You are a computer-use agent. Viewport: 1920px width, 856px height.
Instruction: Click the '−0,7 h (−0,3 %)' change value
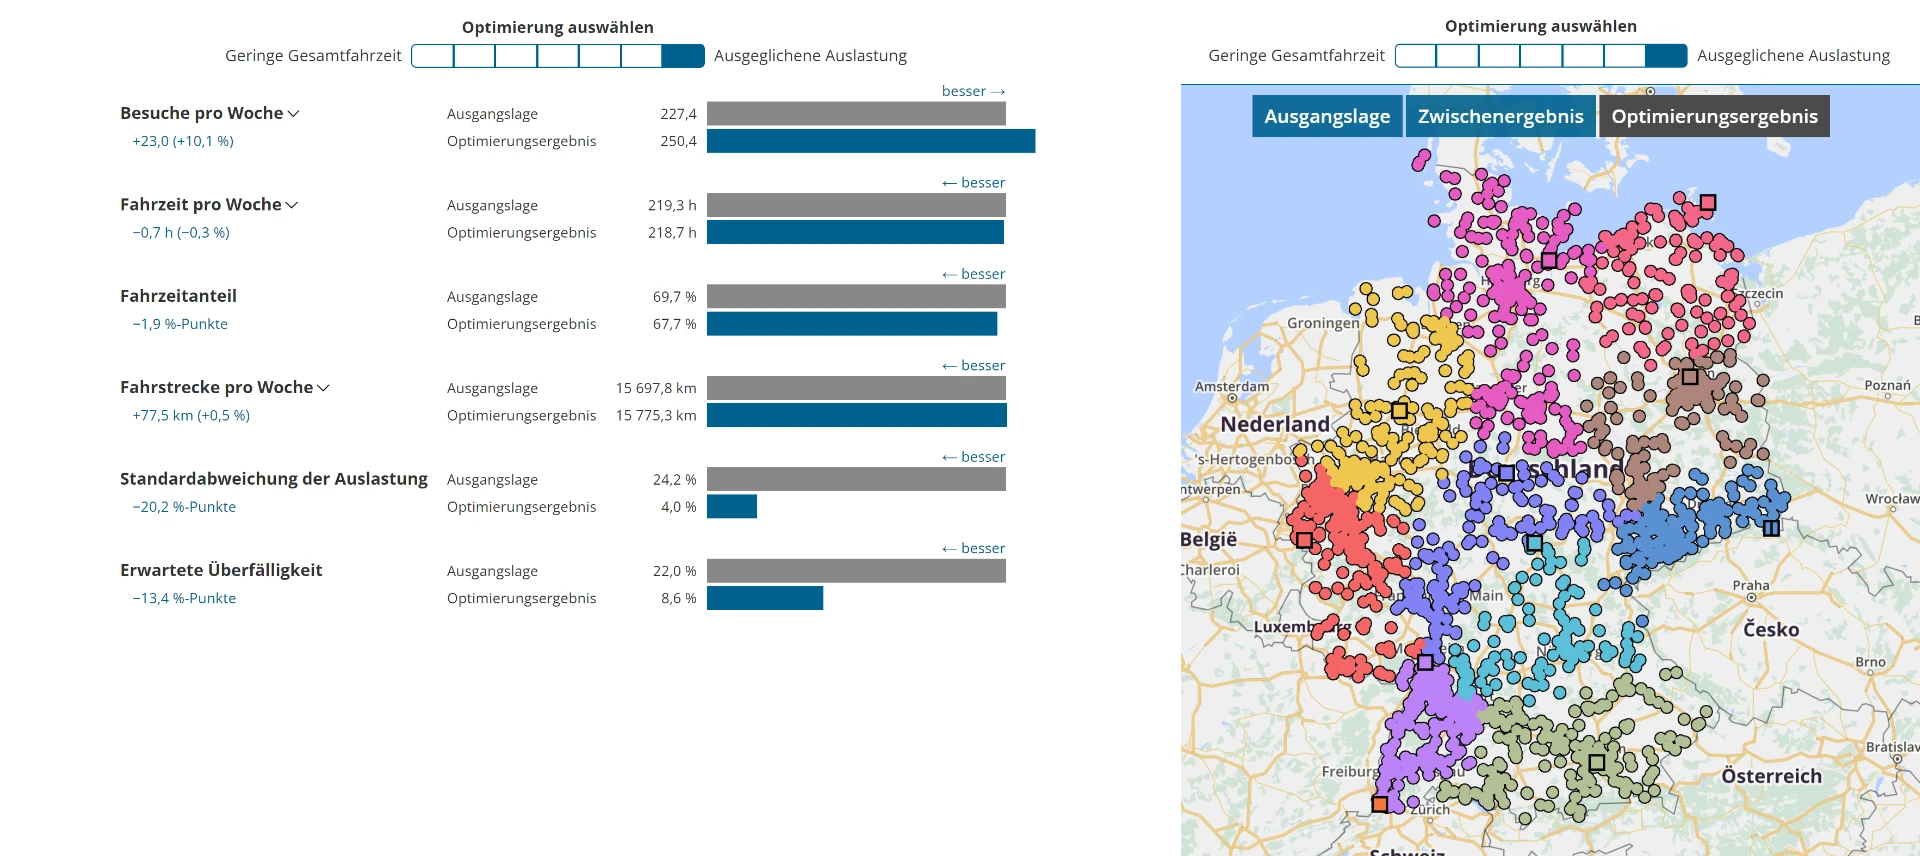tap(181, 232)
